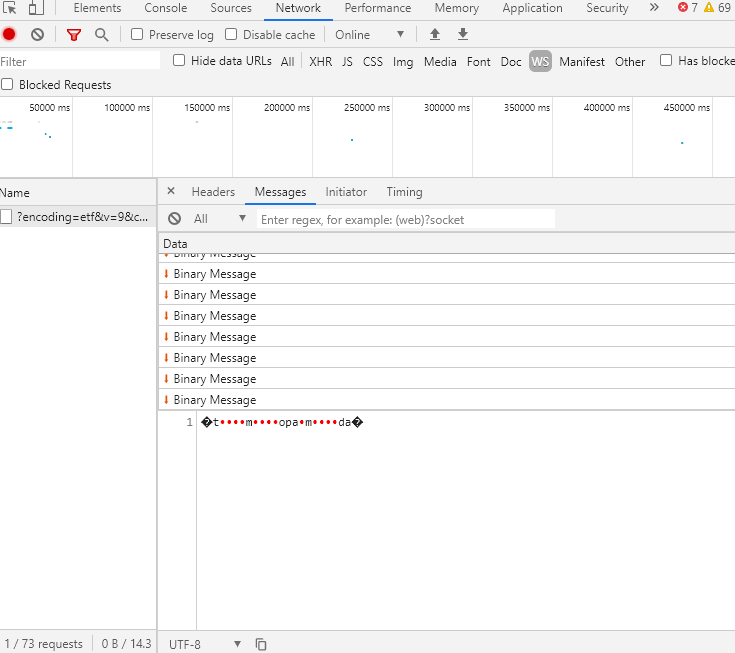Image resolution: width=735 pixels, height=653 pixels.
Task: Click the inspect element cursor icon
Action: tap(9, 8)
